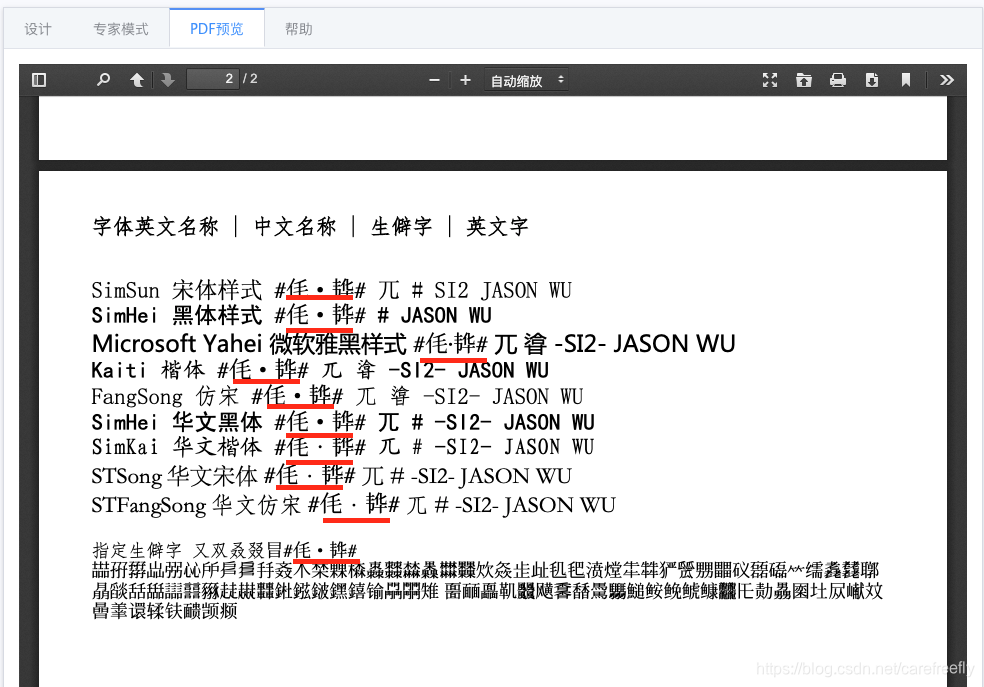Open the secondary tools double-arrow menu
This screenshot has height=687, width=984.
pos(947,80)
